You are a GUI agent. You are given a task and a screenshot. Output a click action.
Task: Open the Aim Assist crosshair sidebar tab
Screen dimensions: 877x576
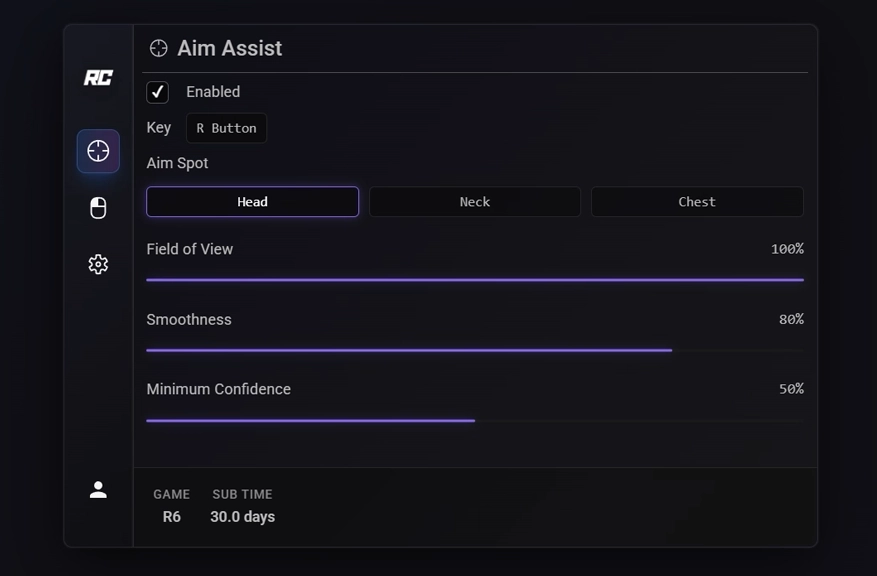click(x=98, y=151)
